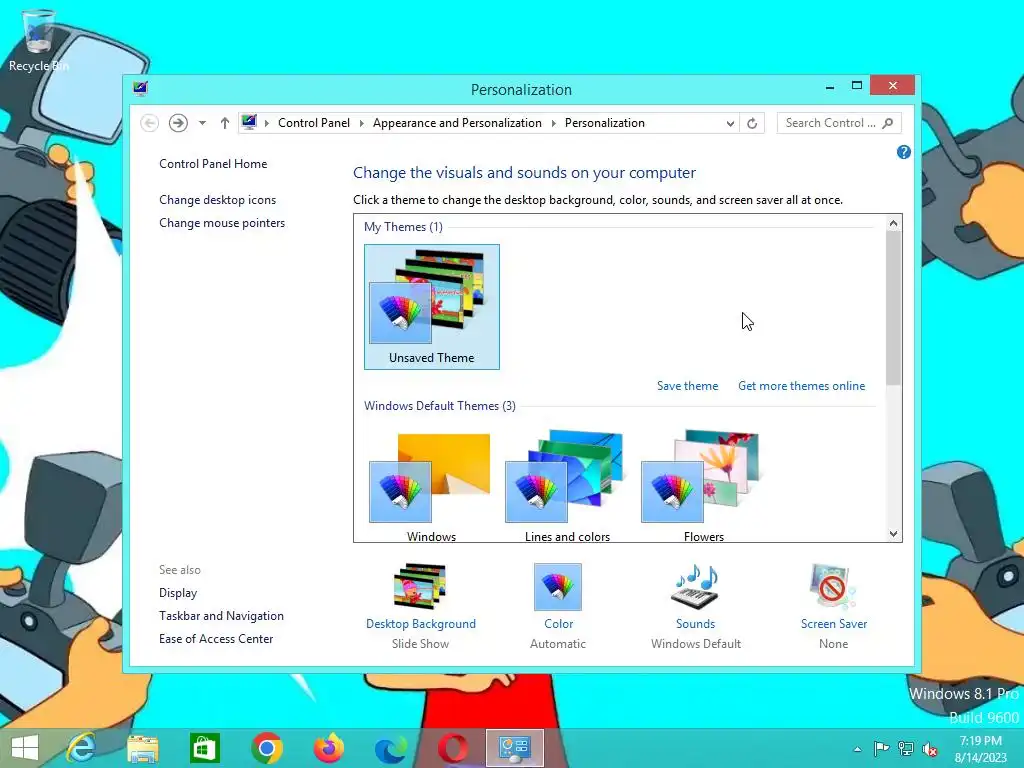Click the Save theme link

pyautogui.click(x=688, y=386)
